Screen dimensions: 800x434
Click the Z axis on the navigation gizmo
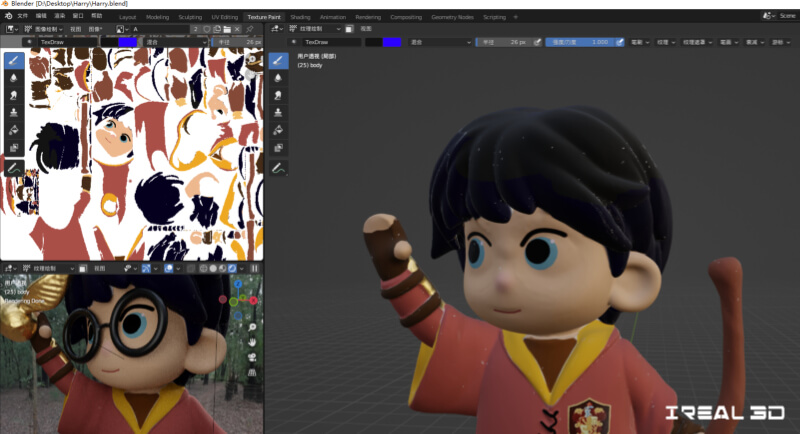point(238,284)
